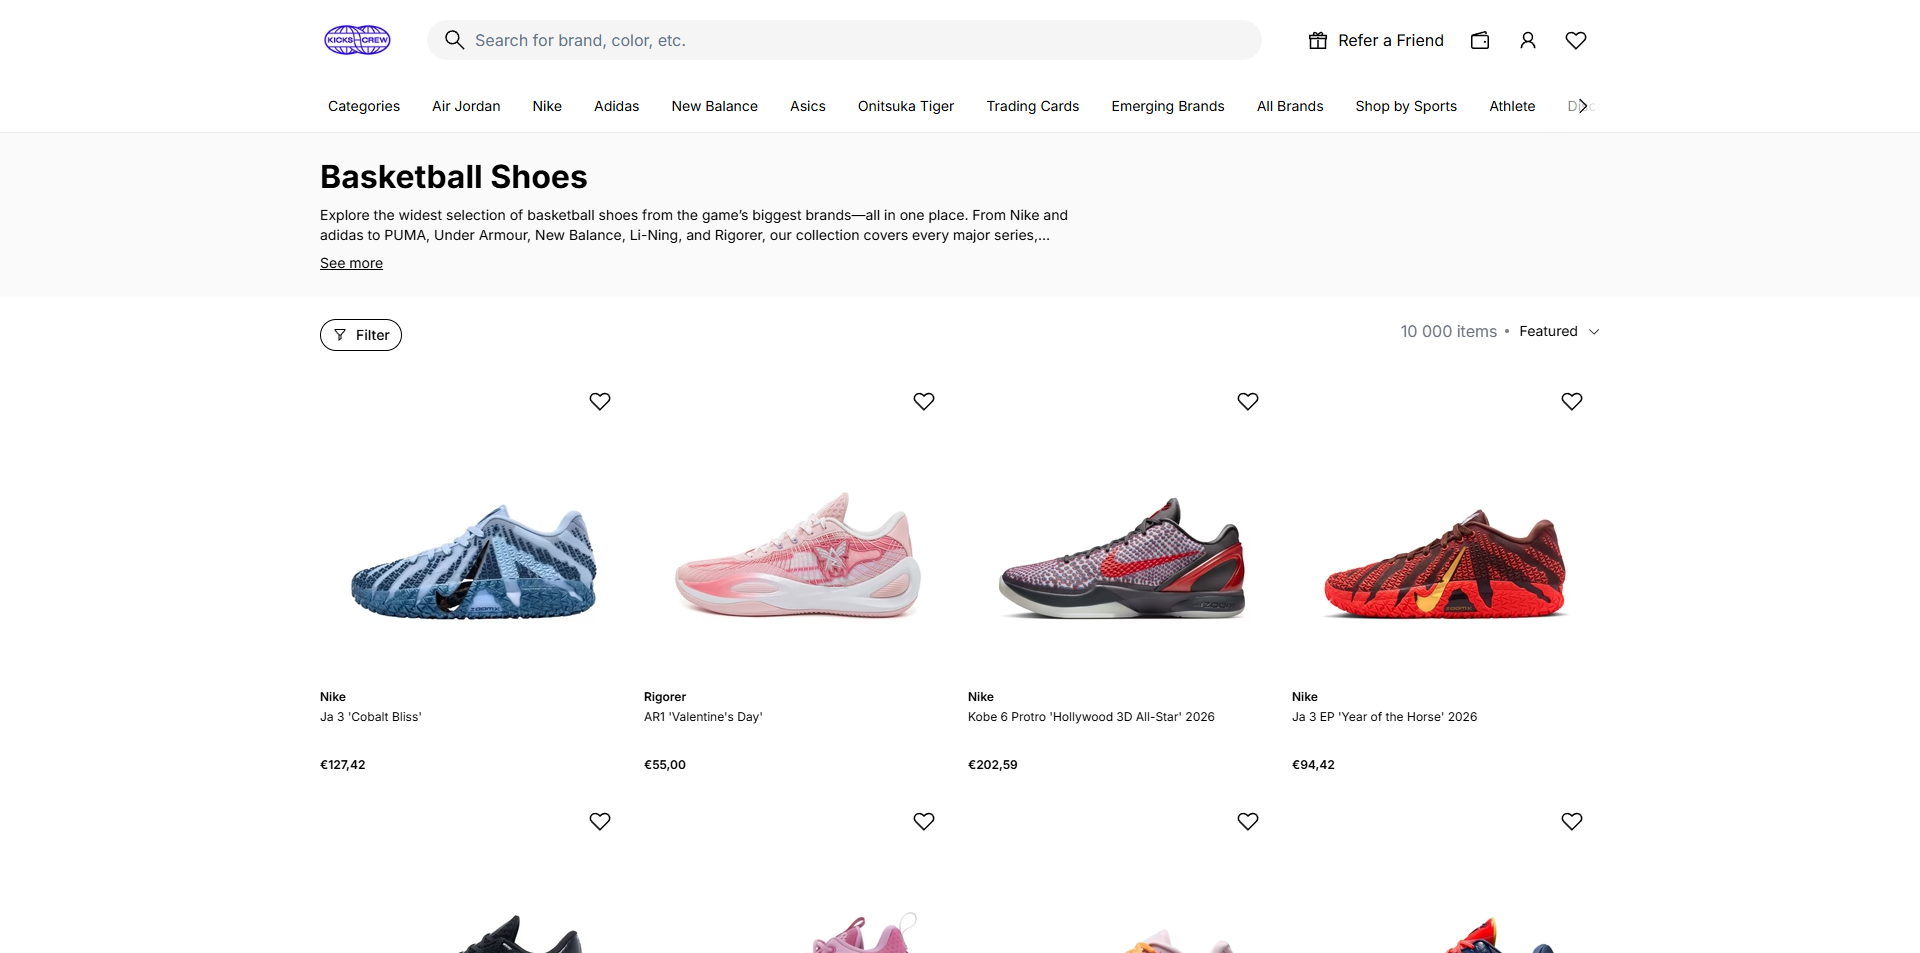Favorite the Kobe 6 Protro shoe
The image size is (1920, 953).
(x=1248, y=401)
